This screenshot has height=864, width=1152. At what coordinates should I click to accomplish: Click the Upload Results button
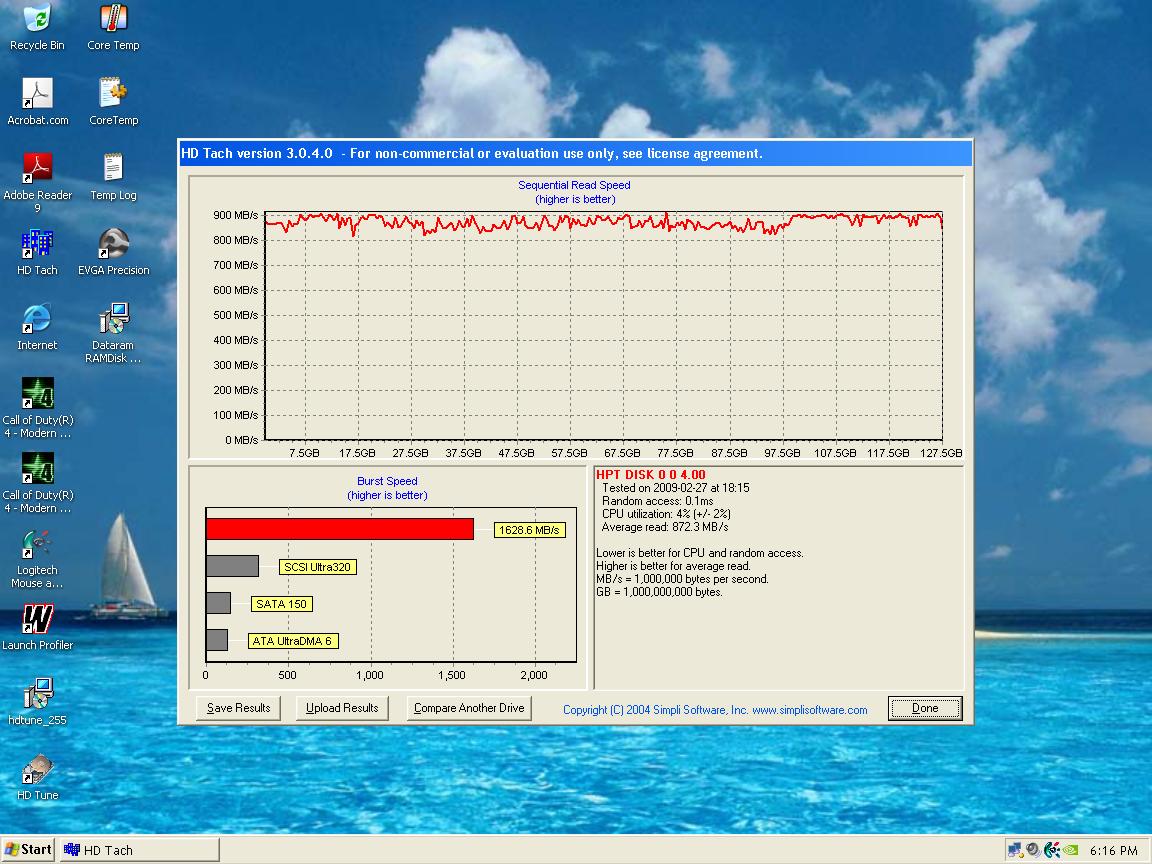coord(342,708)
